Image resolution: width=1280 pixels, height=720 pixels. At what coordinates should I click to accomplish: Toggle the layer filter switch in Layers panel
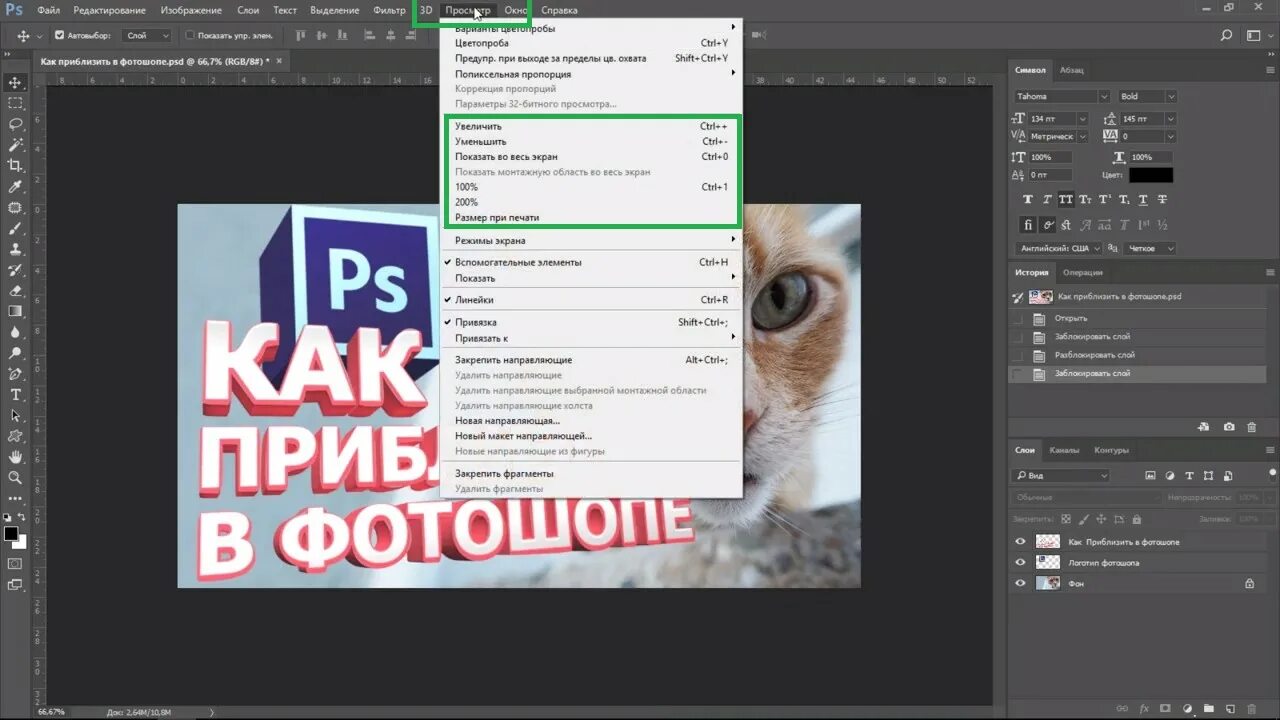(1272, 473)
